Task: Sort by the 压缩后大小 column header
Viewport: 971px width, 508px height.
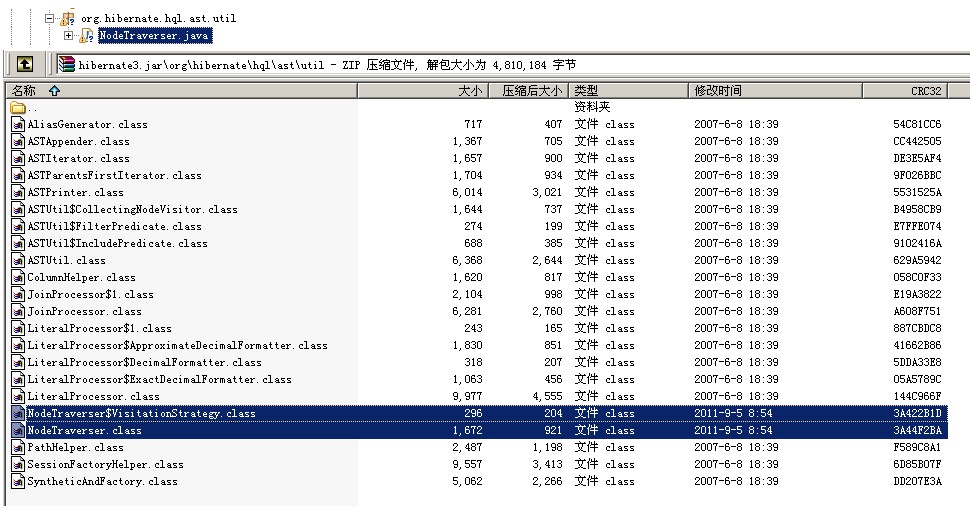Action: coord(527,90)
